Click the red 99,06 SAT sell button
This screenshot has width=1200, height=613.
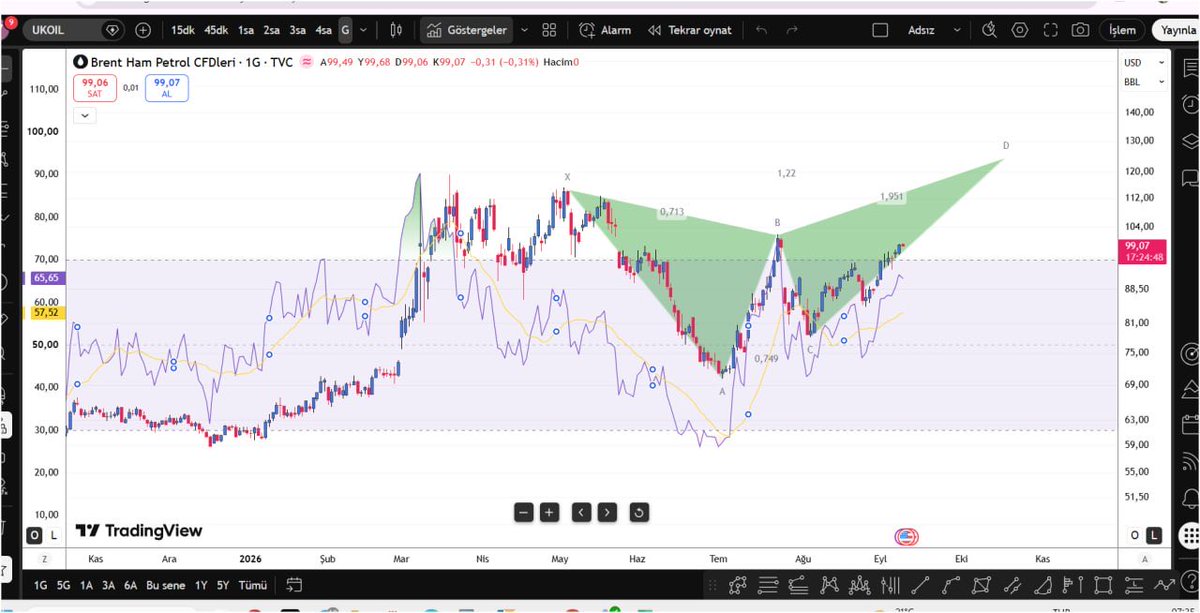coord(94,88)
